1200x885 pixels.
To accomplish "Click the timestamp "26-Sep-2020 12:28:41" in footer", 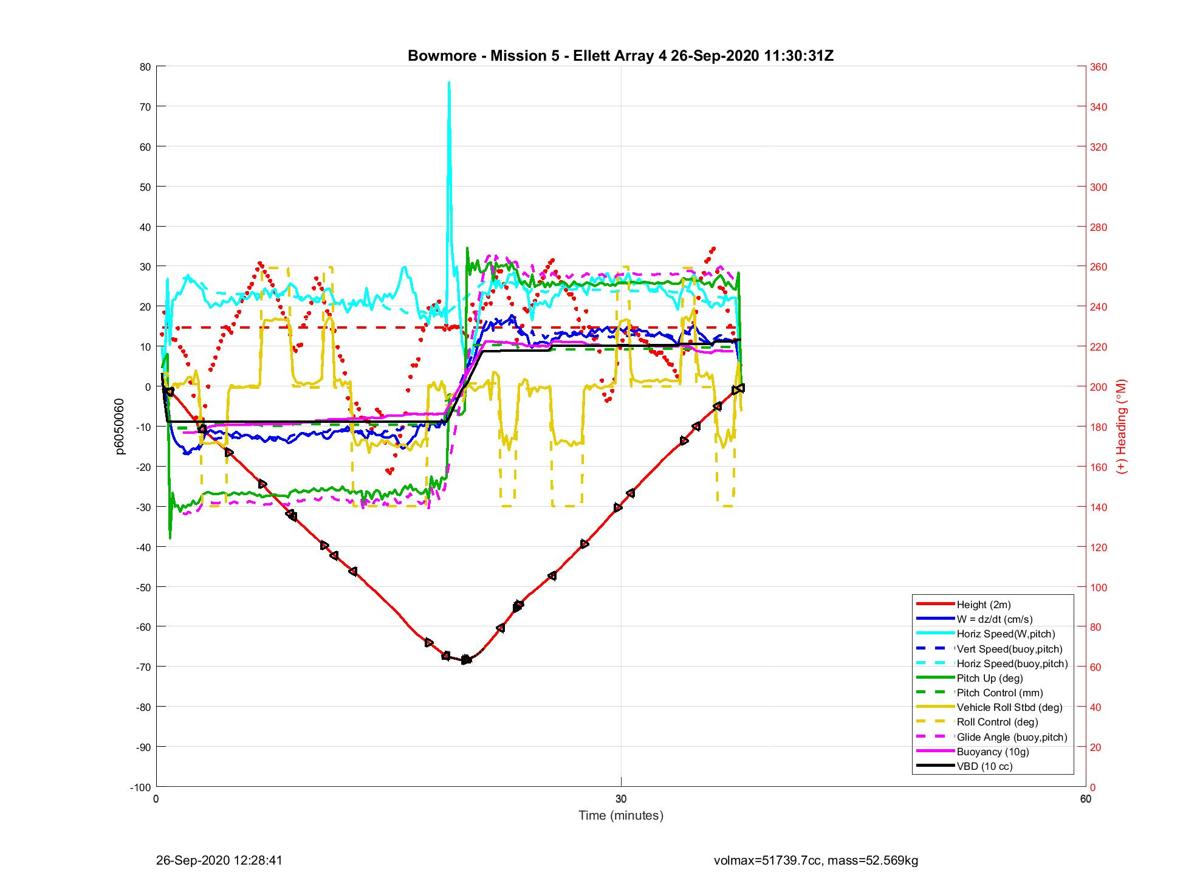I will point(221,860).
